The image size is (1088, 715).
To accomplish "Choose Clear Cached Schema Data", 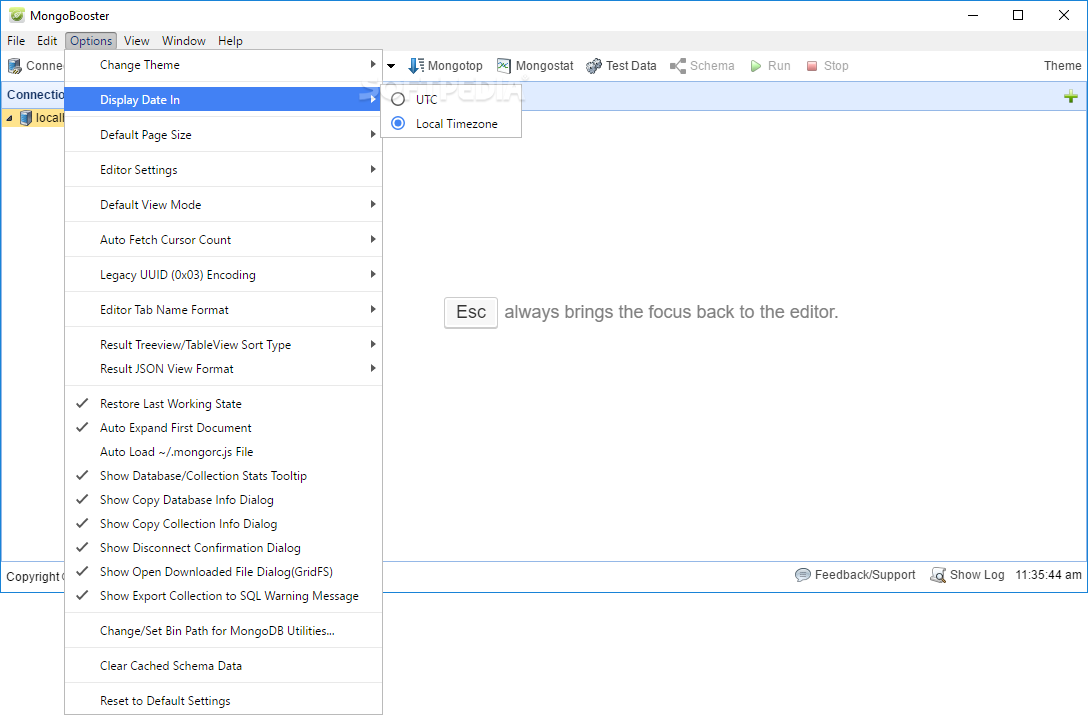I will (223, 666).
